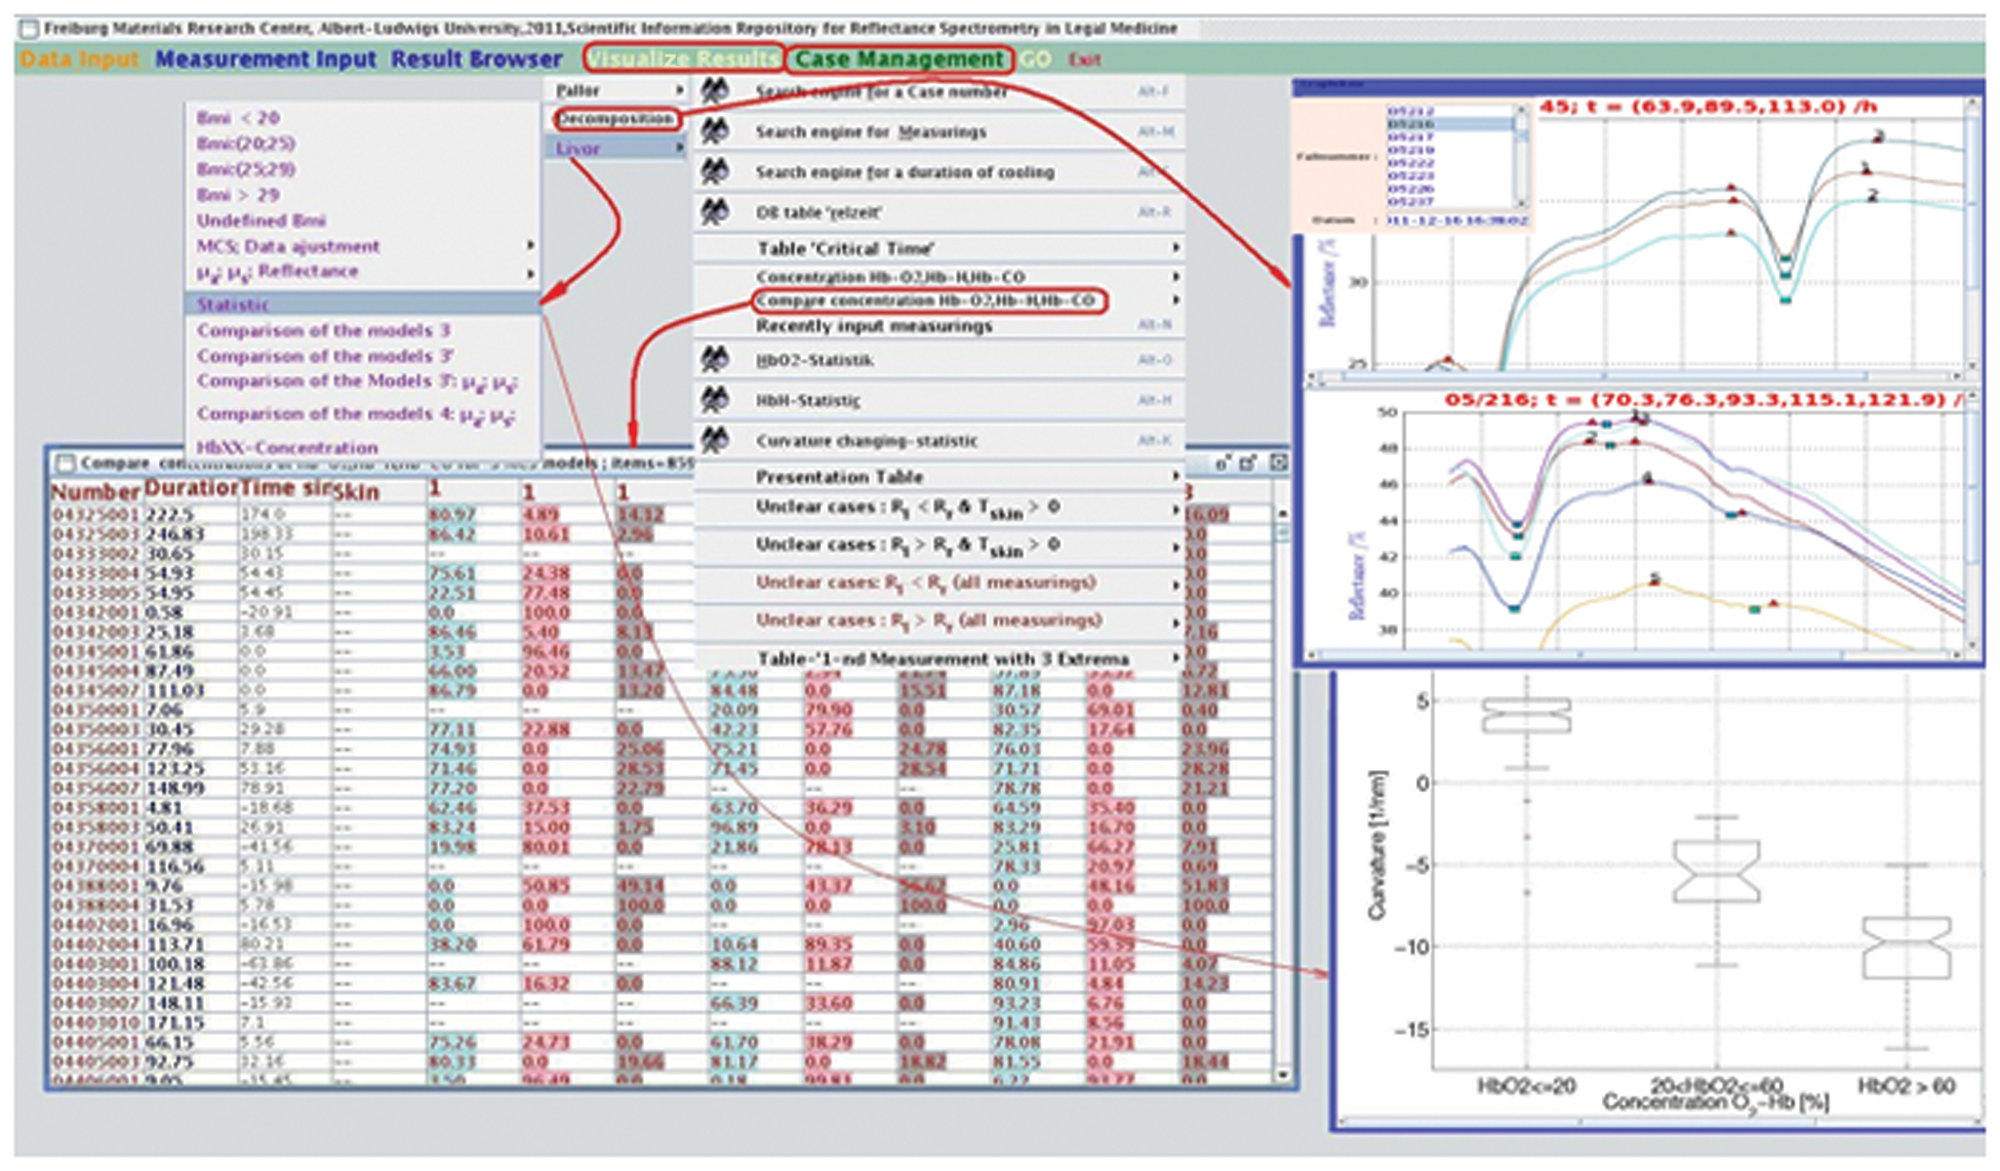Click the Compare window's title bar icon
2000x1171 pixels.
[66, 463]
